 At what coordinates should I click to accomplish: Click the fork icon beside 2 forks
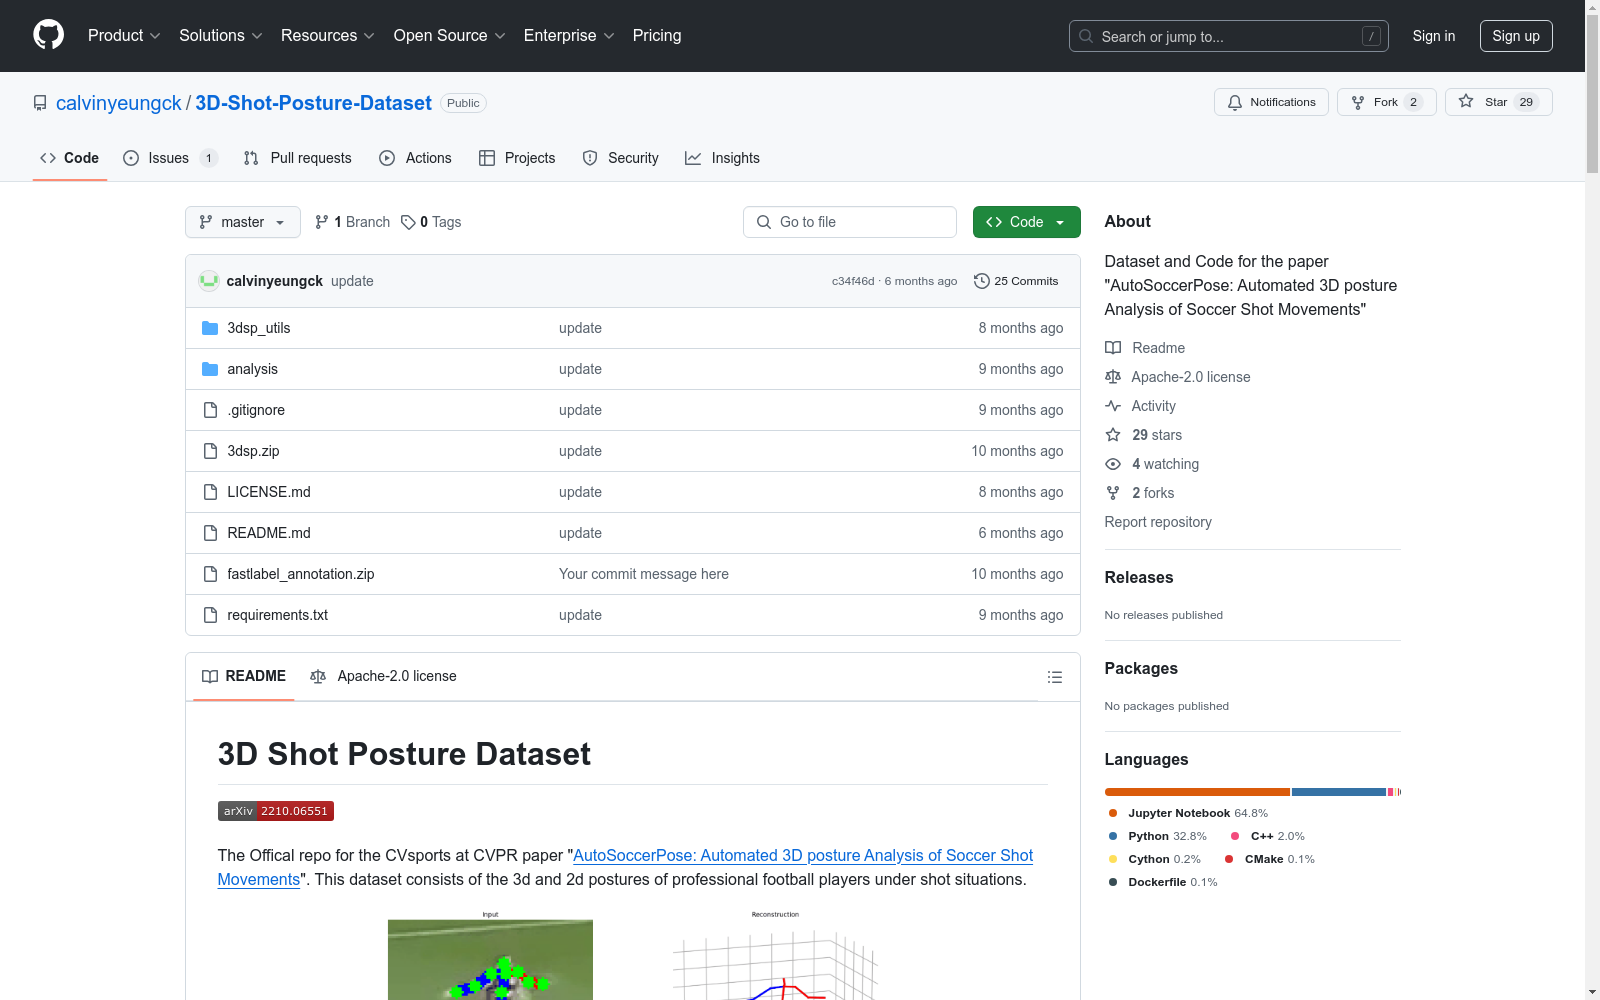tap(1113, 493)
